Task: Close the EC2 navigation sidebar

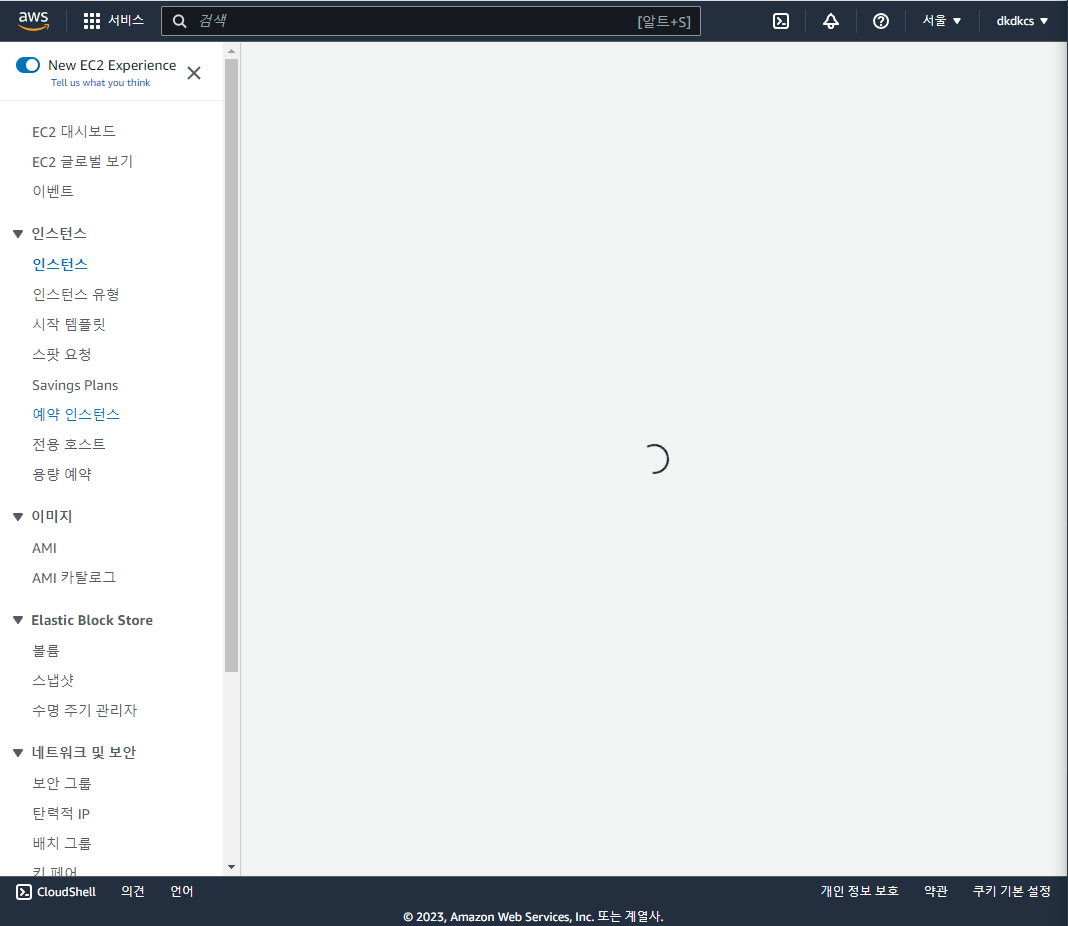Action: (193, 73)
